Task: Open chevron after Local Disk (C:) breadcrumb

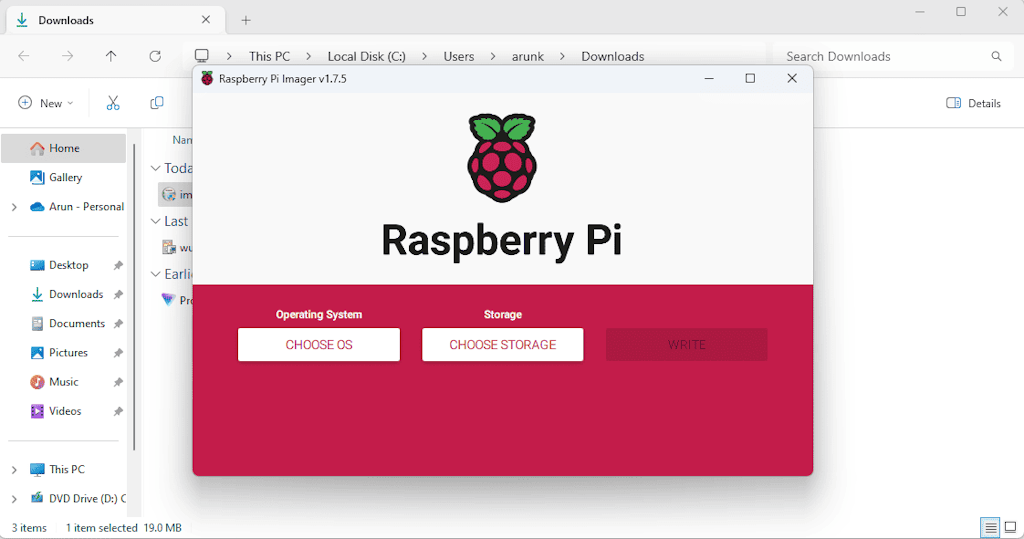Action: 424,56
